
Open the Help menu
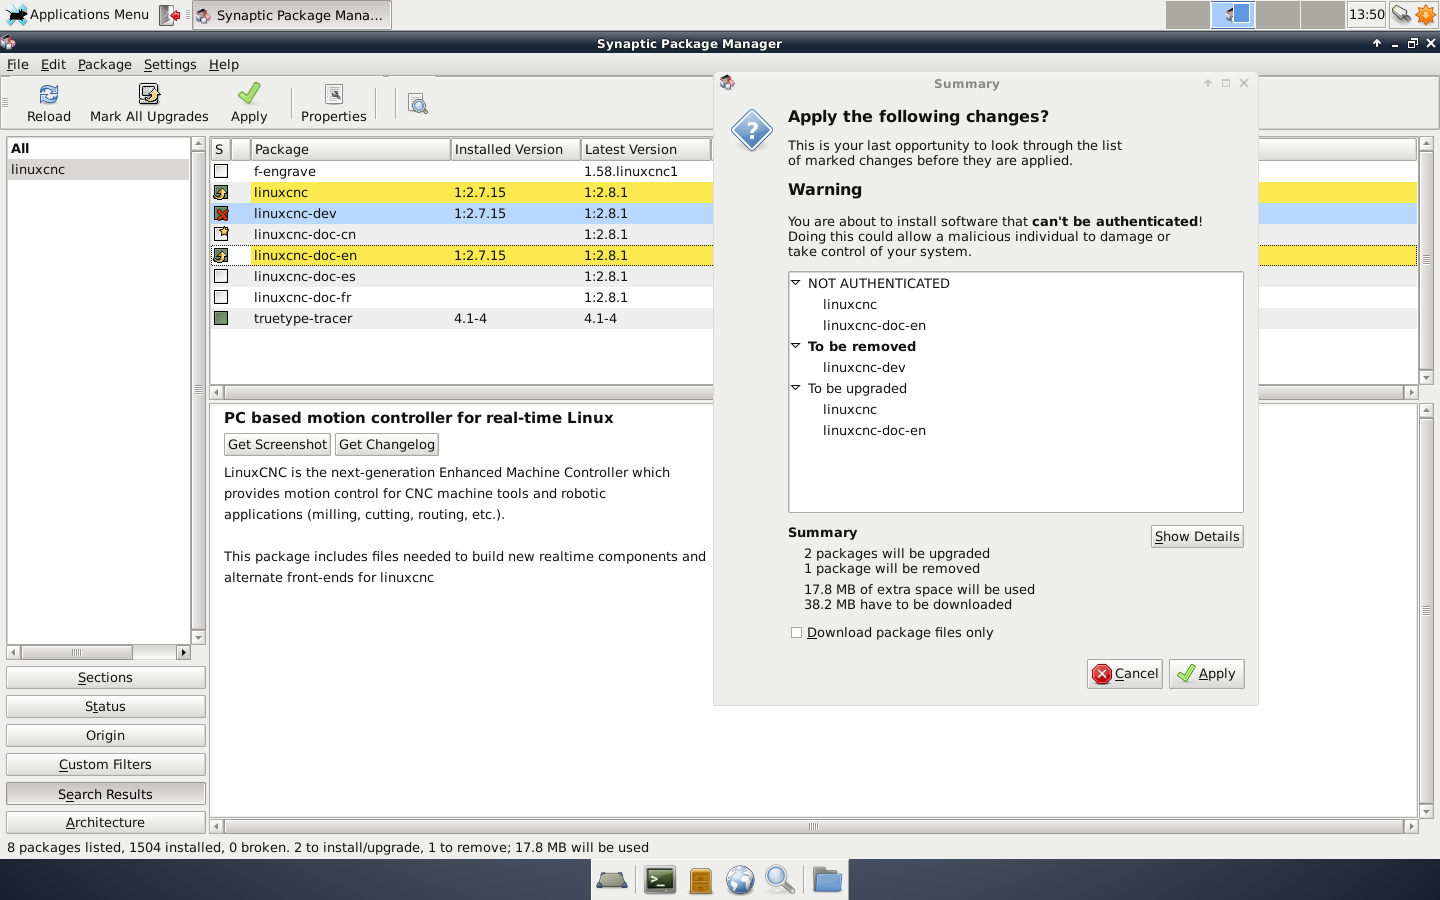click(x=224, y=64)
